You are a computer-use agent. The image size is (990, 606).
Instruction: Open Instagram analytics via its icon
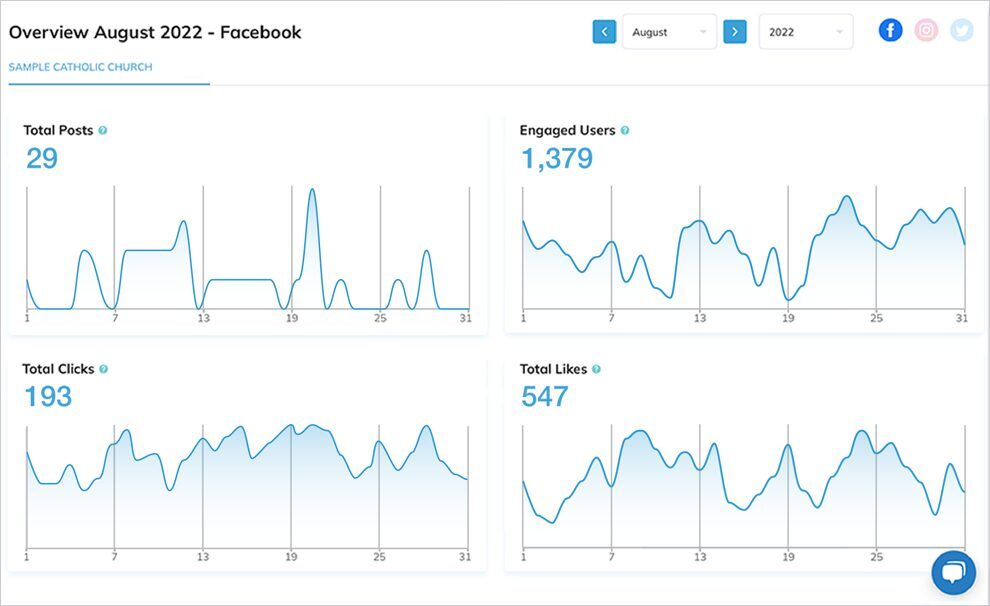point(925,29)
